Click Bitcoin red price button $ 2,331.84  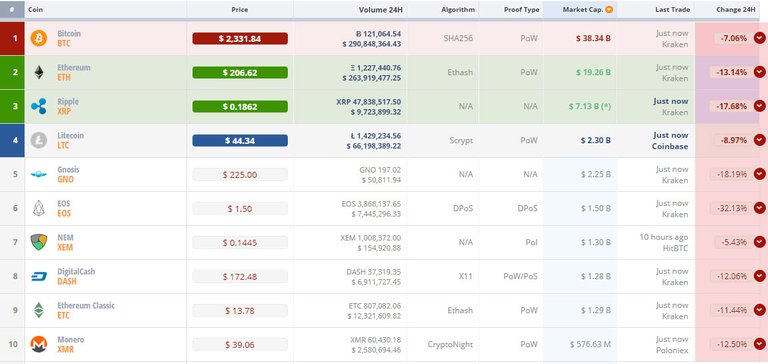click(x=240, y=39)
